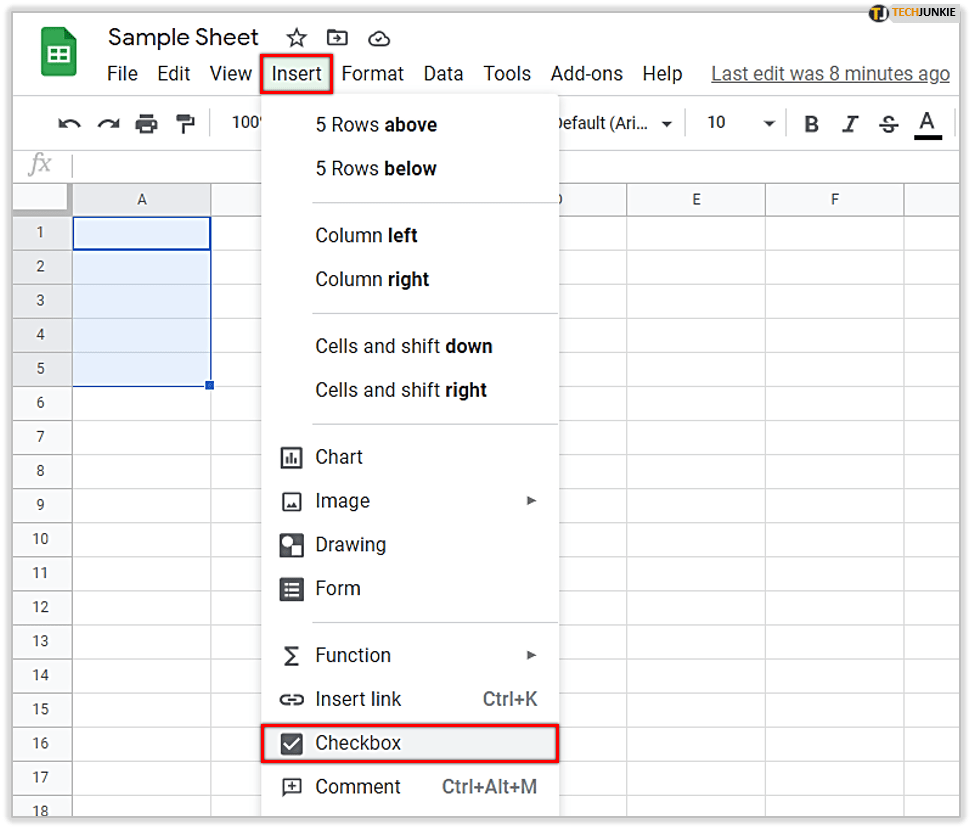
Task: Toggle strikethrough formatting
Action: pos(888,124)
